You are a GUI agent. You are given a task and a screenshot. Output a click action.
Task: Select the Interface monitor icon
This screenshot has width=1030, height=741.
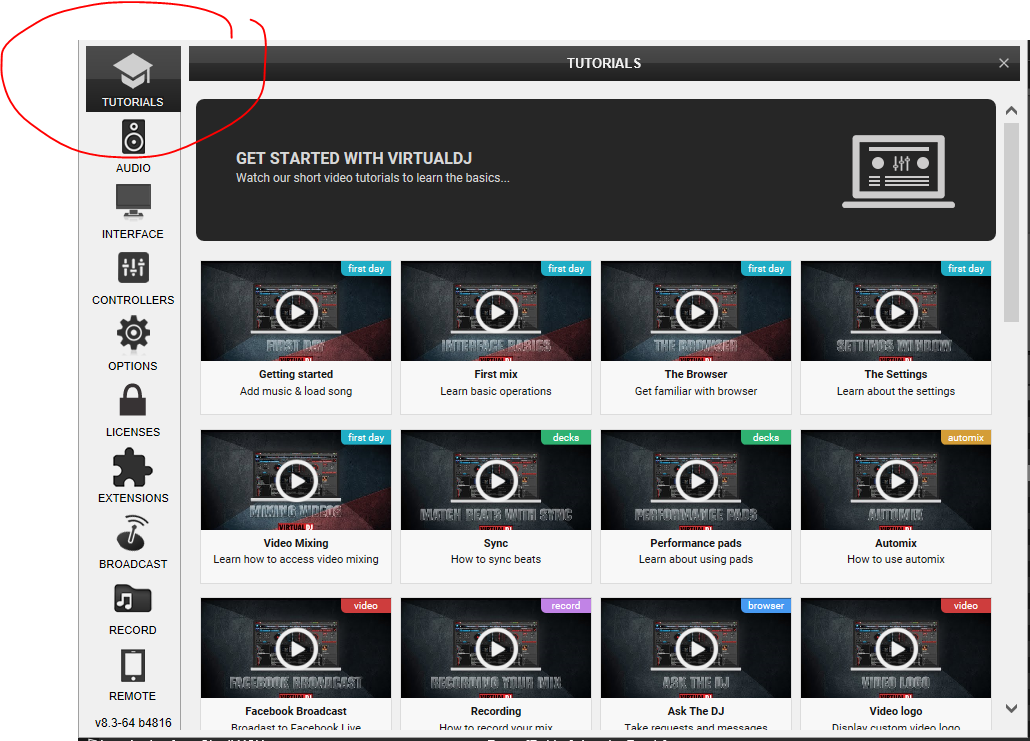click(133, 201)
